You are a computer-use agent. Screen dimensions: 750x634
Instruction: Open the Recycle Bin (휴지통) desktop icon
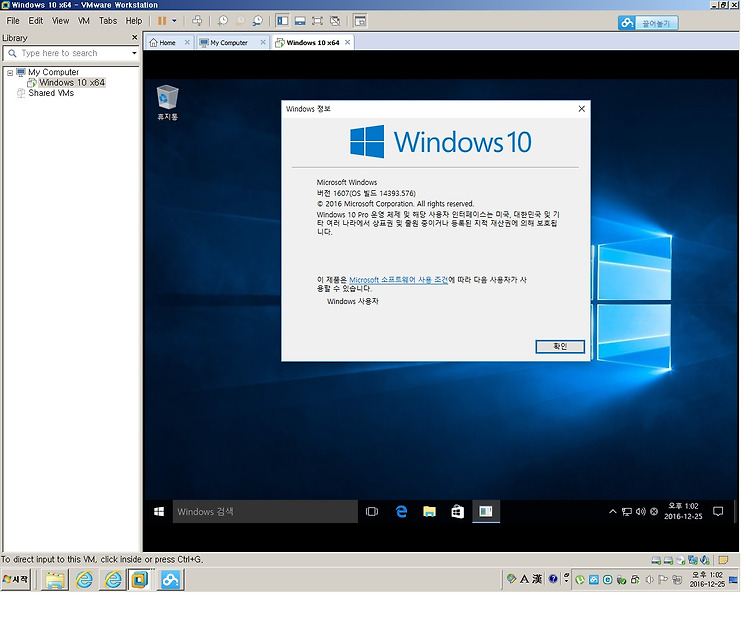pyautogui.click(x=167, y=102)
